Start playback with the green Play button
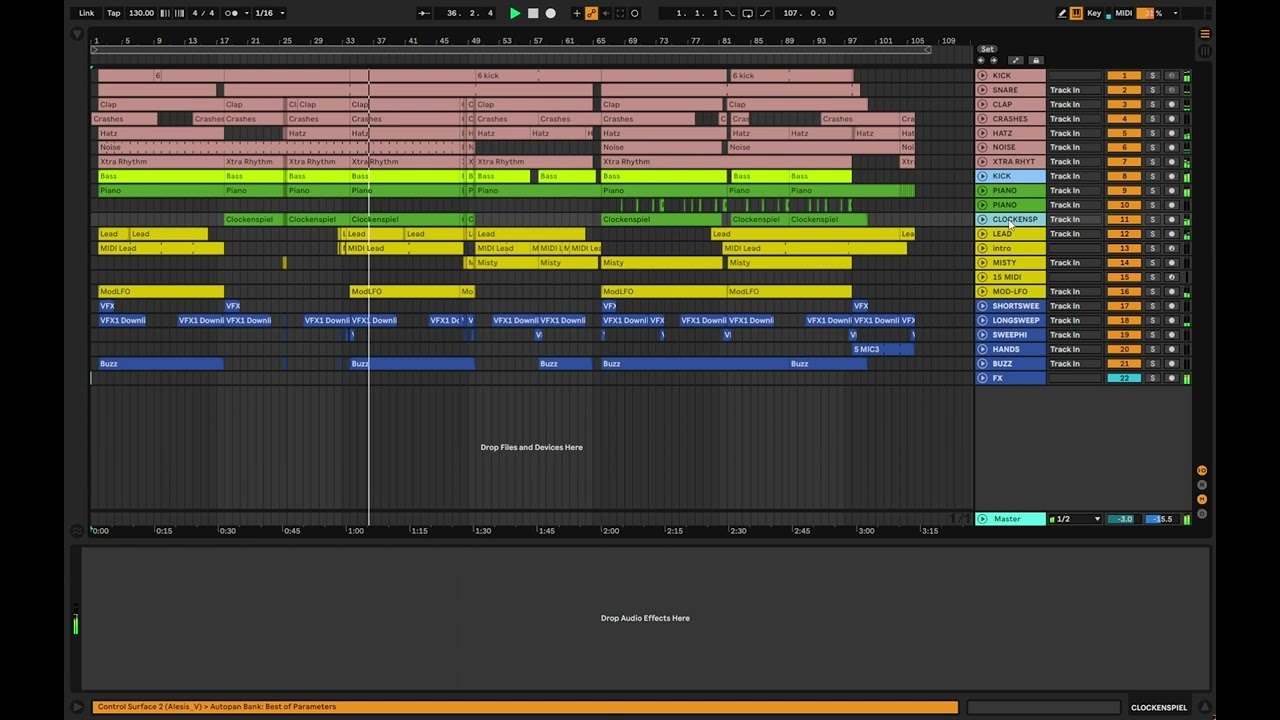 [515, 13]
